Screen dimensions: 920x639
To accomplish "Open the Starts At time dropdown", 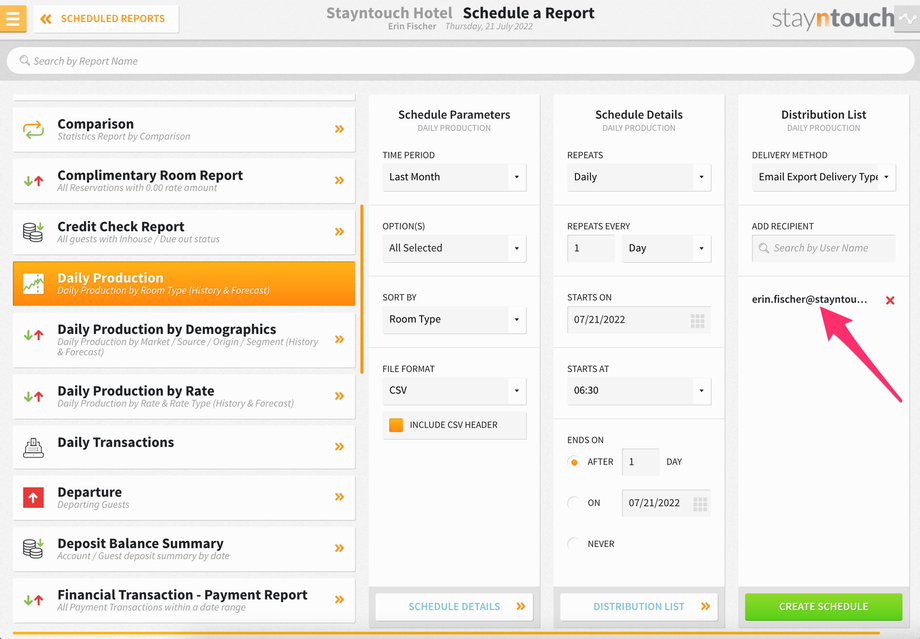I will tap(639, 390).
